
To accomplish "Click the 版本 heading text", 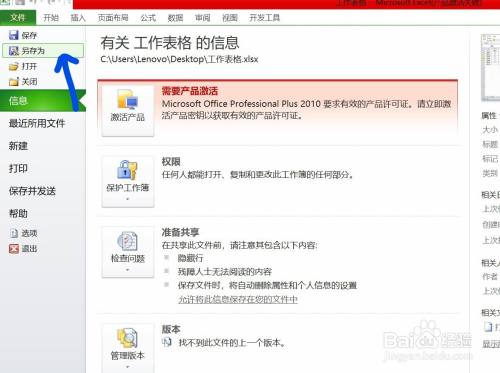I will point(171,329).
